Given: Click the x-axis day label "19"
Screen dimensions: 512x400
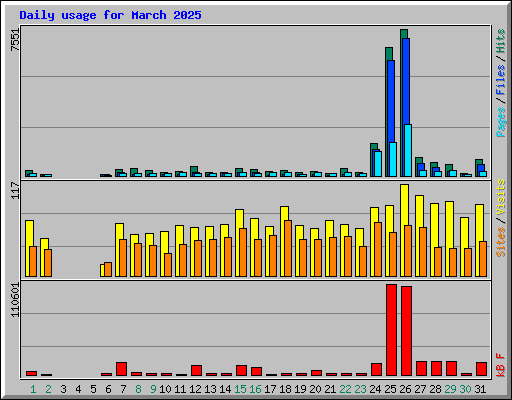Looking at the screenshot, I should coord(300,389).
